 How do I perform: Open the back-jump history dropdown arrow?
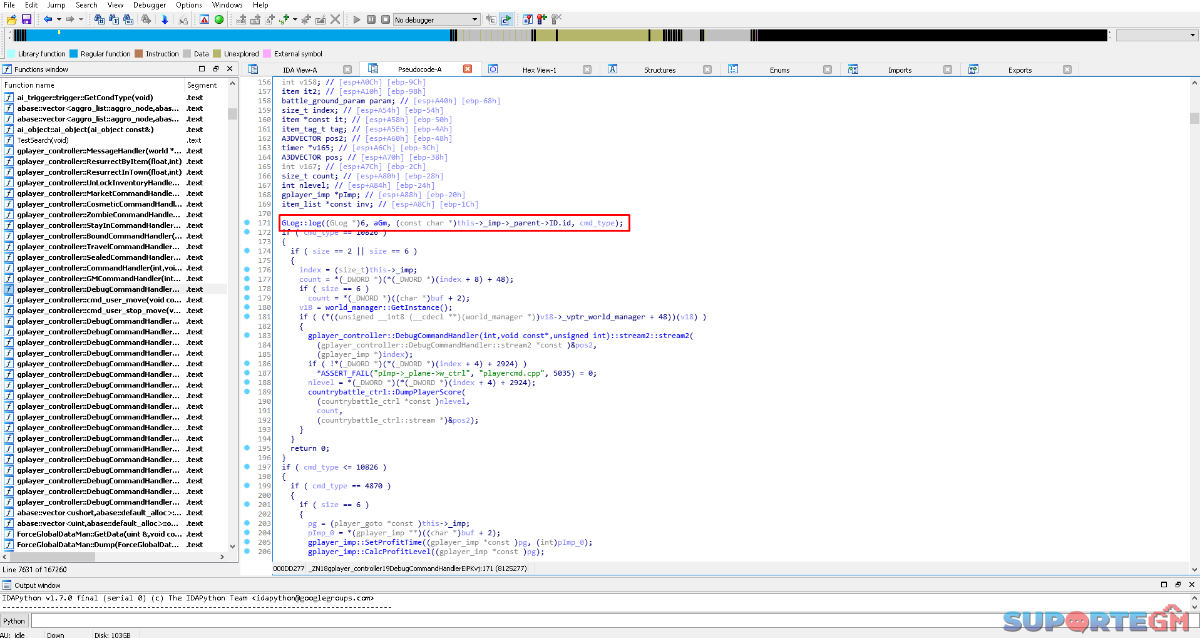coord(59,19)
